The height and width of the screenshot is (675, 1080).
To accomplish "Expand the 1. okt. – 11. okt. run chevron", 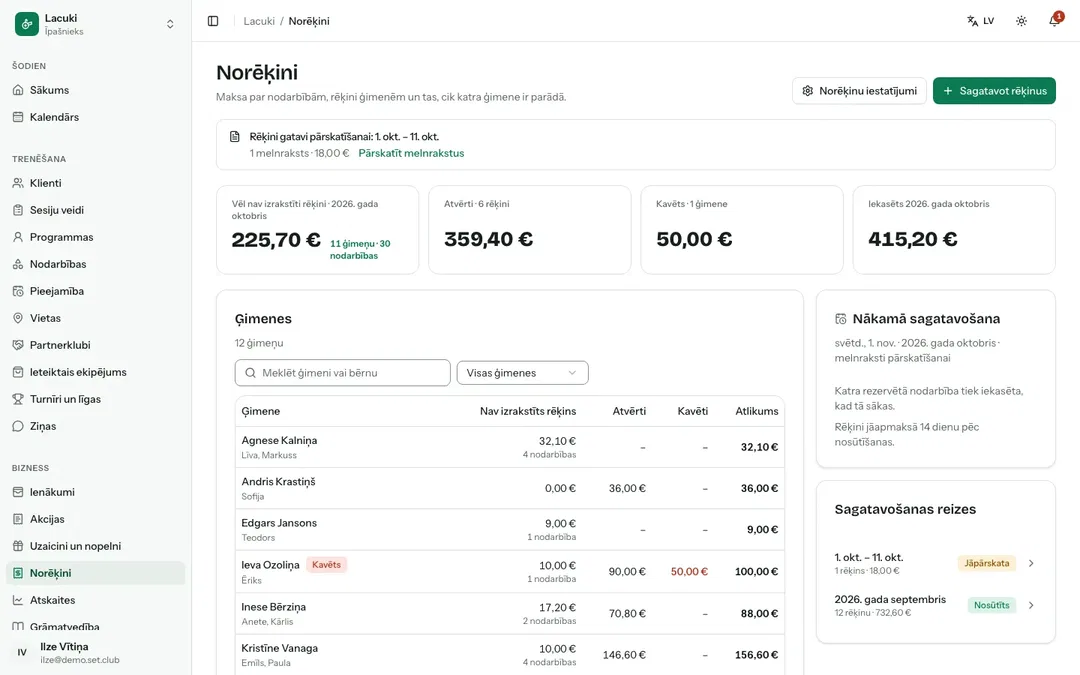I will click(x=1031, y=563).
